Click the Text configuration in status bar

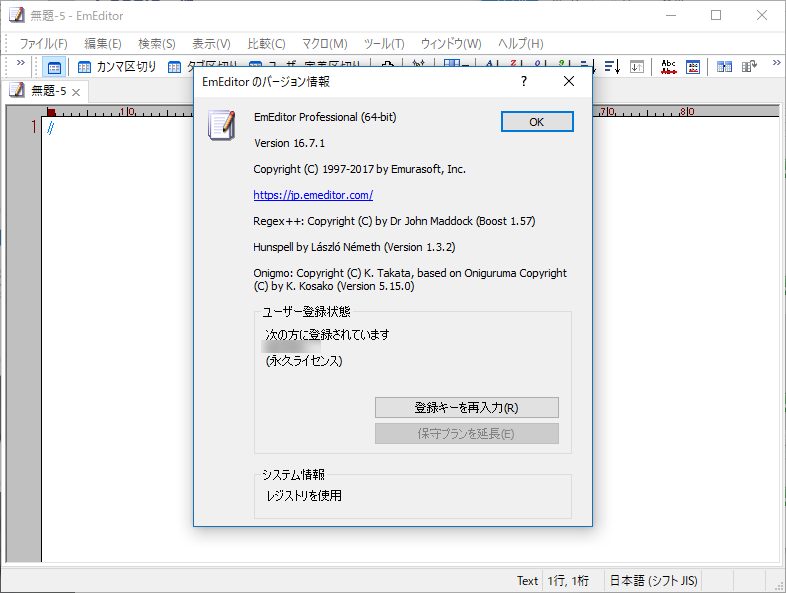click(x=527, y=581)
